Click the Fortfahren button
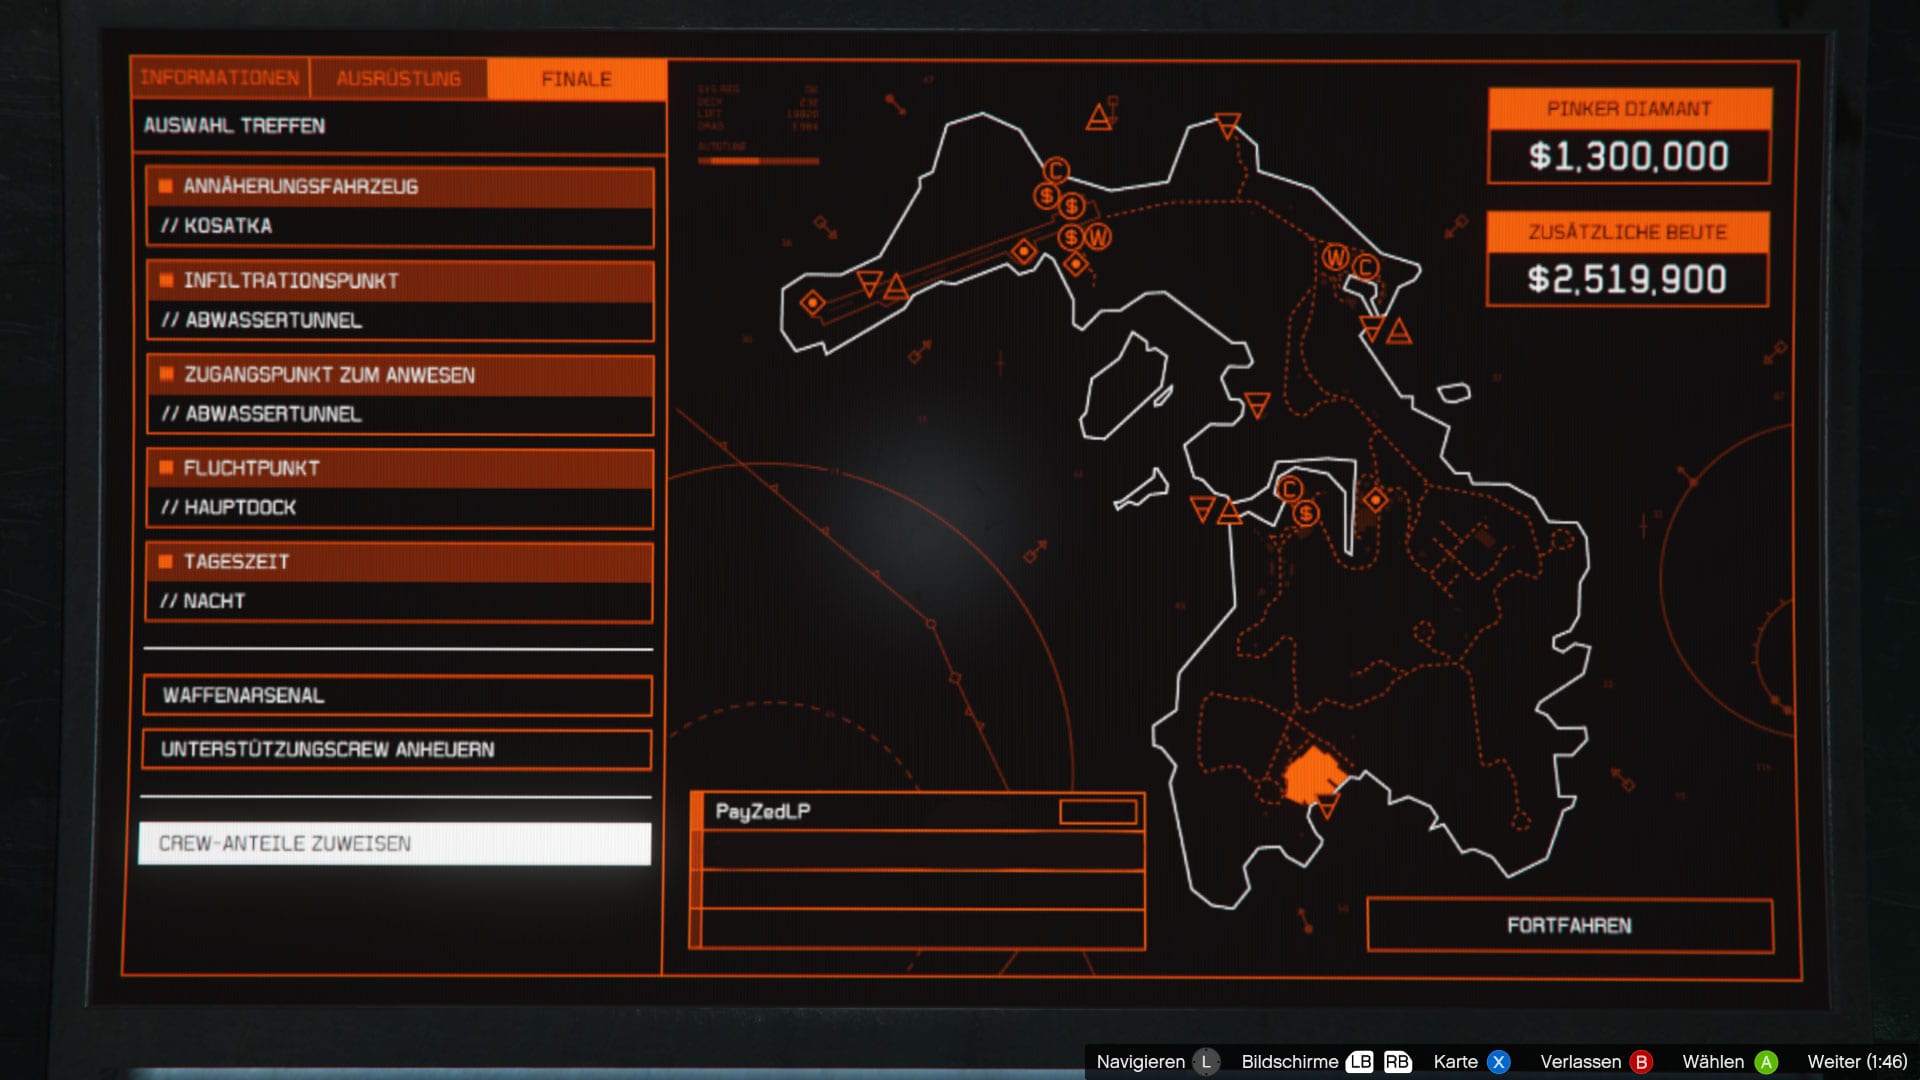The image size is (1920, 1080). pyautogui.click(x=1569, y=926)
